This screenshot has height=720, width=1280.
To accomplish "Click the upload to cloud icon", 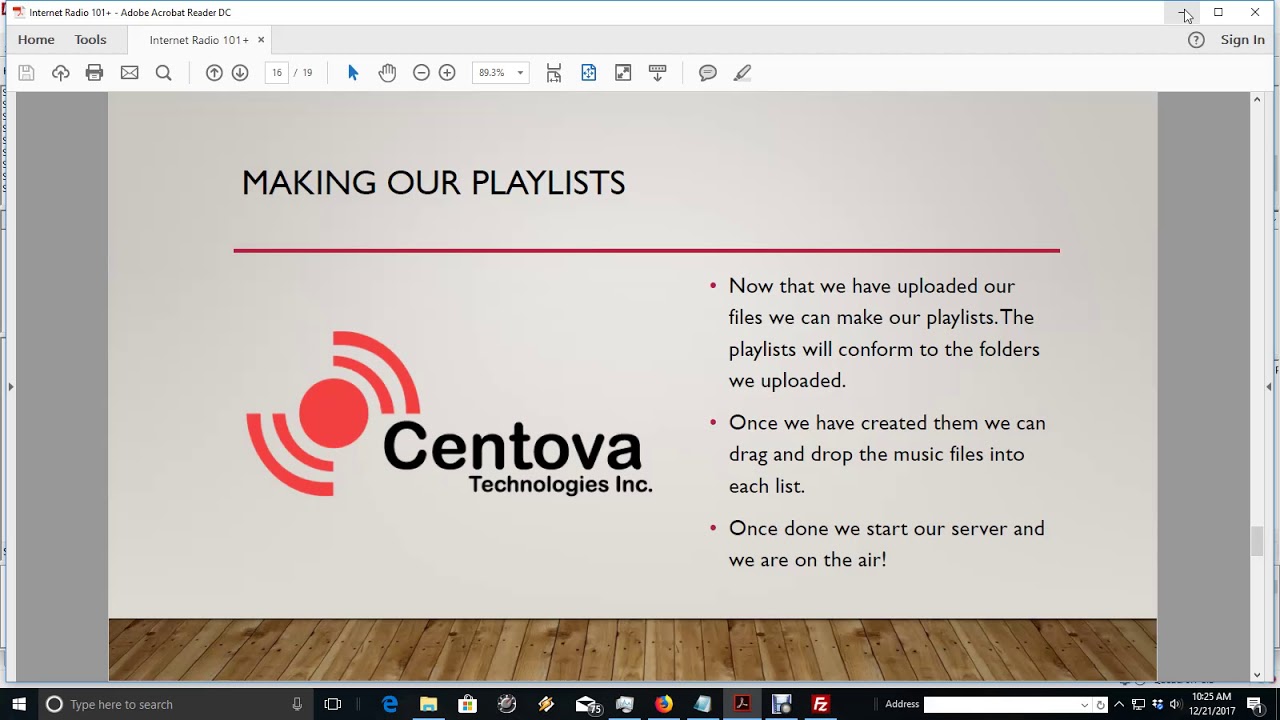I will 61,73.
